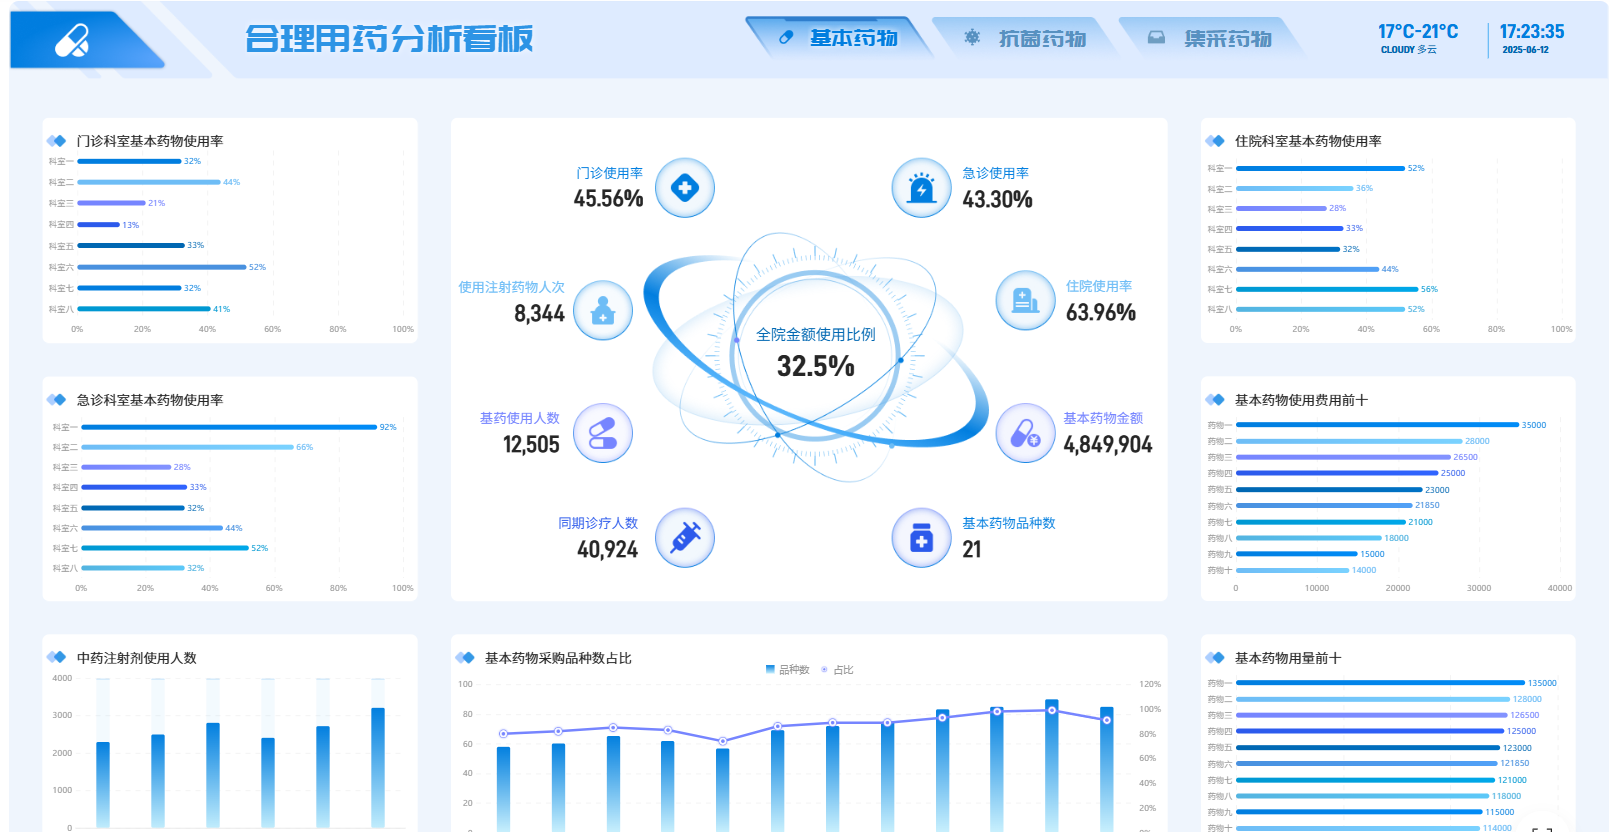Click the 门诊使用率 medical cross icon
The height and width of the screenshot is (832, 1610).
tap(685, 187)
